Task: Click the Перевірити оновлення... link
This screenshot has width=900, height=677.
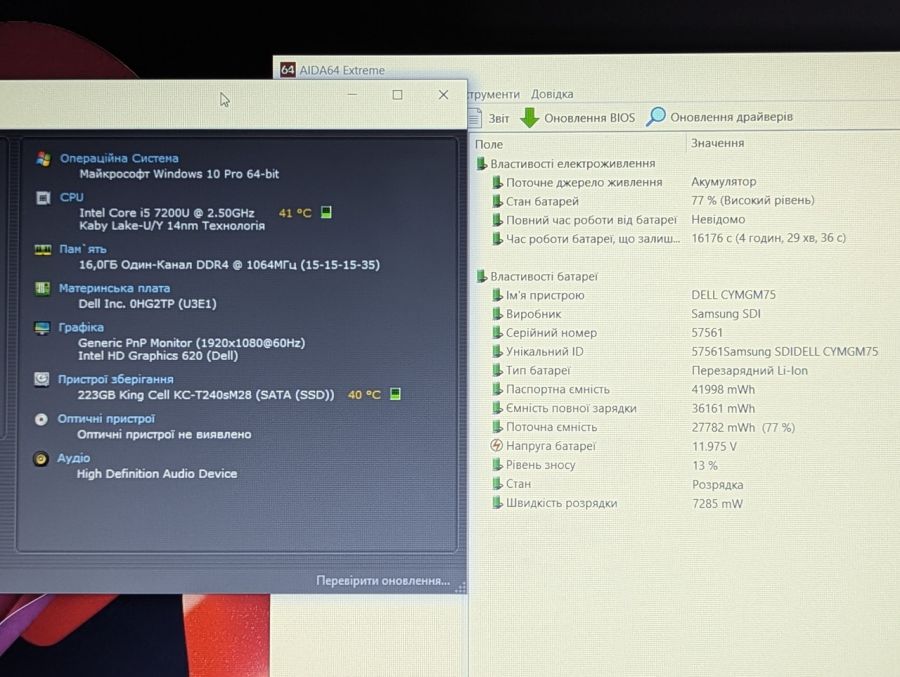Action: click(383, 581)
